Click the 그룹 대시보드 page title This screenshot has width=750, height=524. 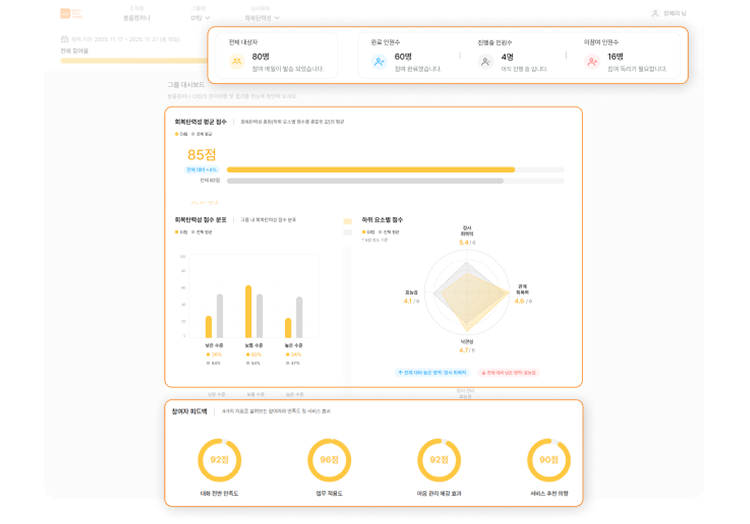[186, 85]
